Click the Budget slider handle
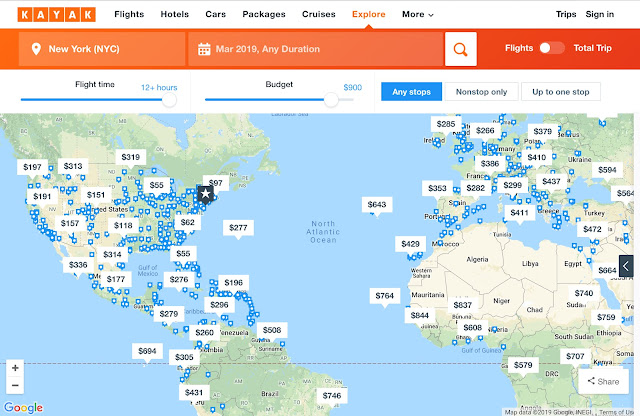 (331, 100)
